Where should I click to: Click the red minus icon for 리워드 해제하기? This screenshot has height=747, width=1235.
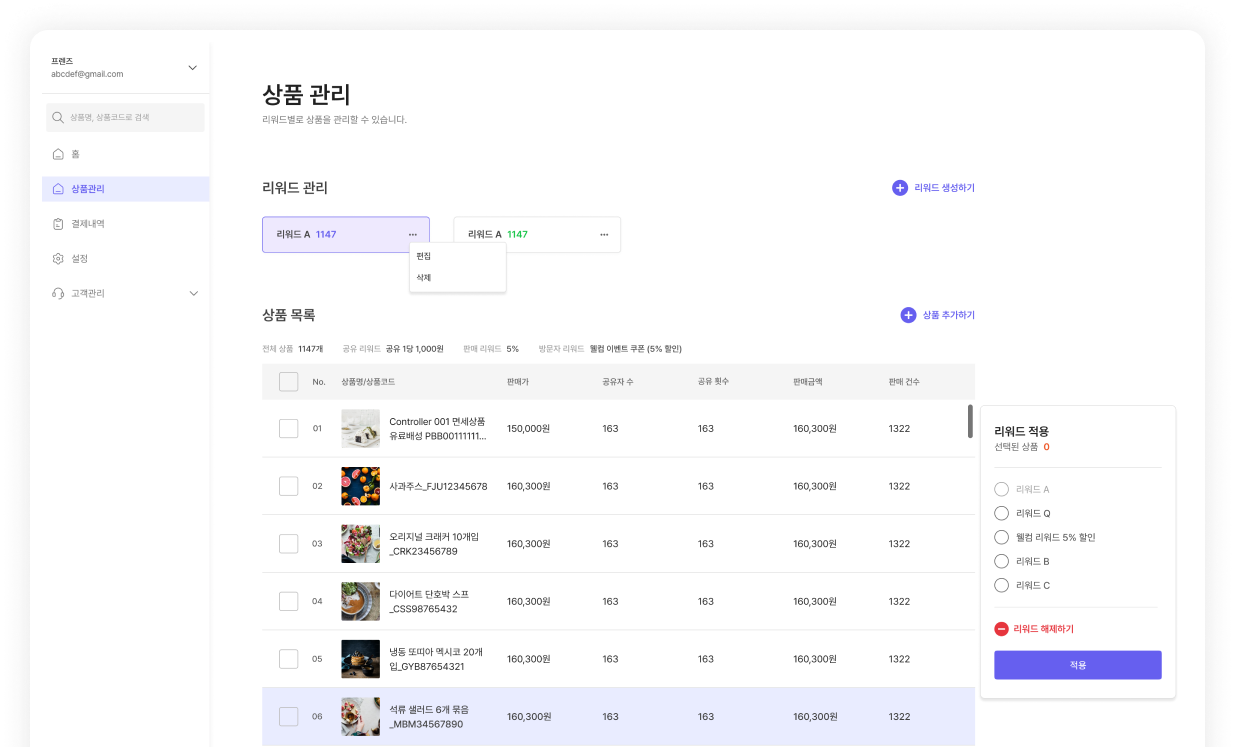pyautogui.click(x=1001, y=629)
